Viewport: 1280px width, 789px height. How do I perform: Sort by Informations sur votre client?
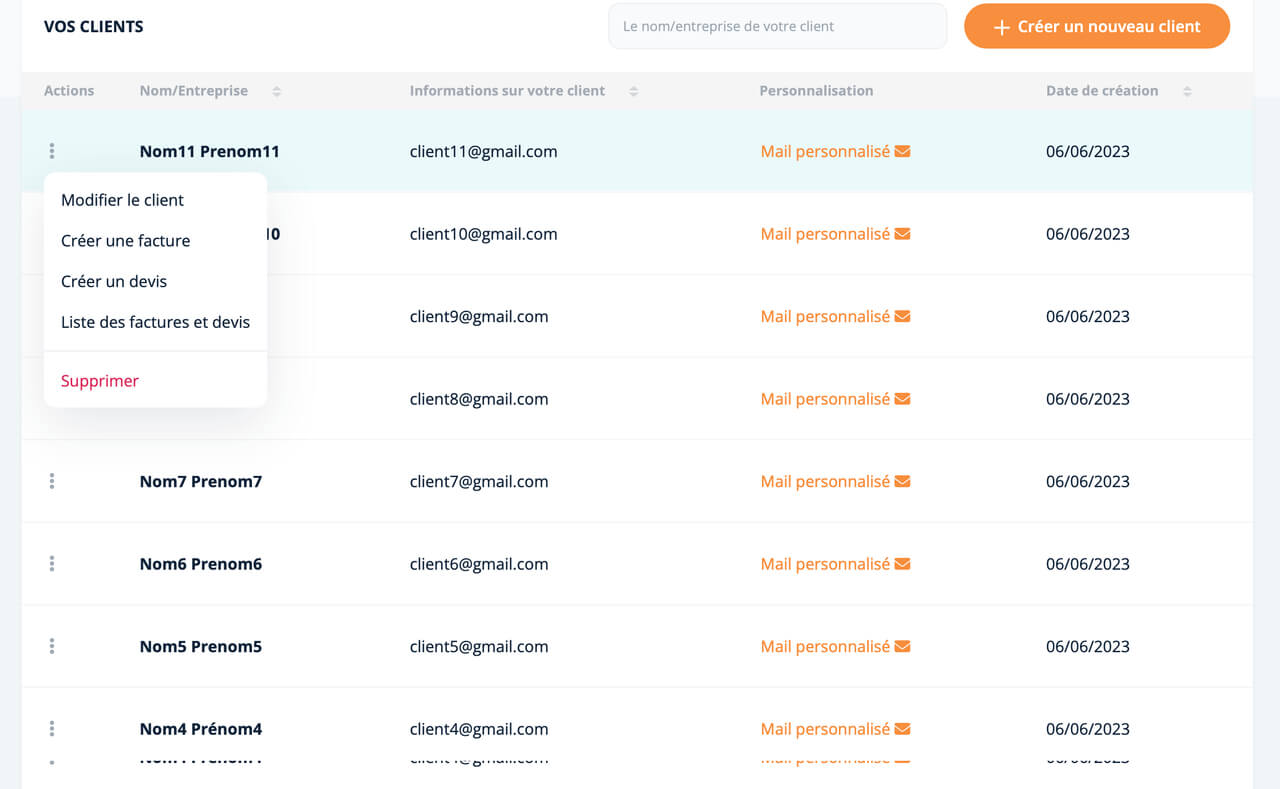pyautogui.click(x=634, y=91)
